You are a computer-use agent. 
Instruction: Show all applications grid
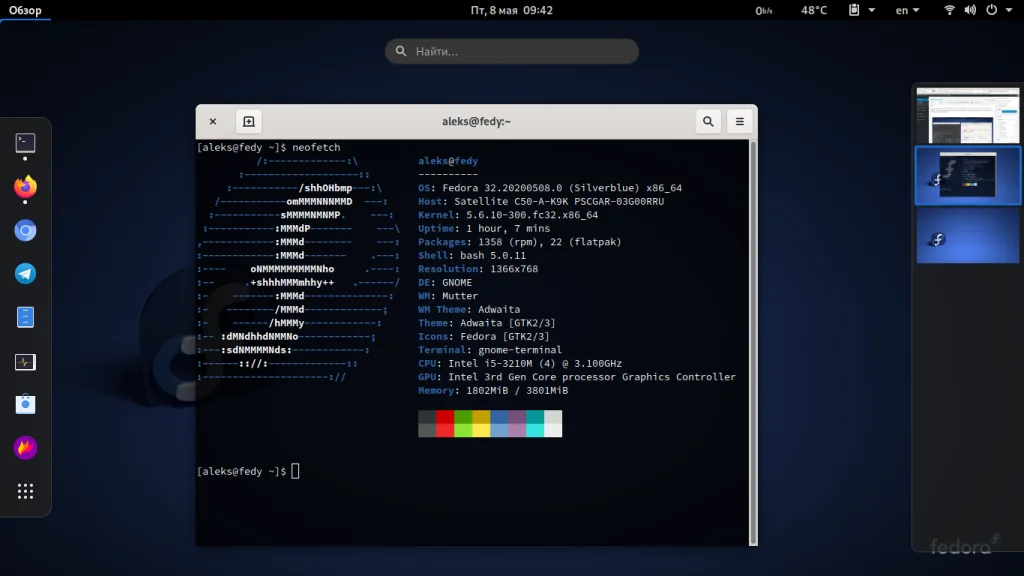coord(26,491)
